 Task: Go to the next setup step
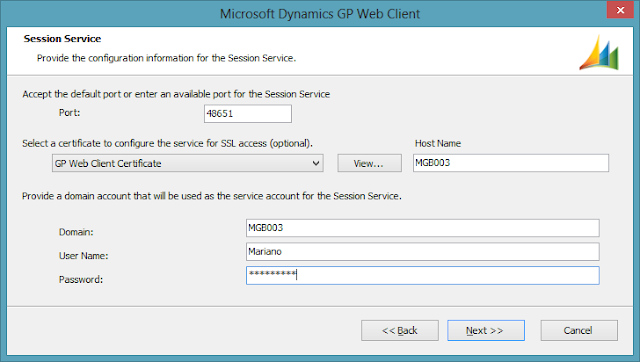click(486, 330)
